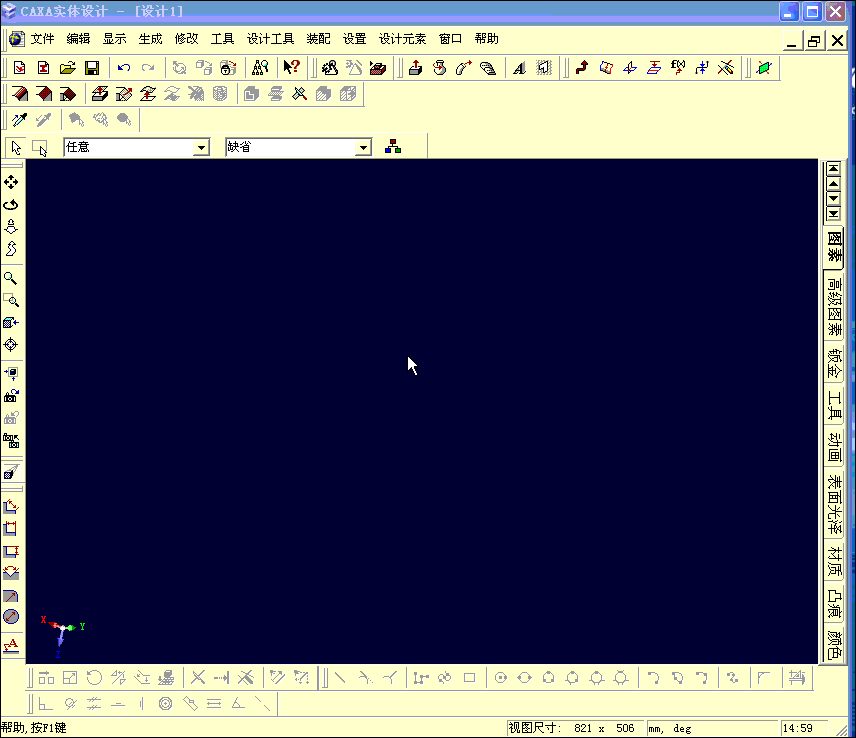Image resolution: width=856 pixels, height=738 pixels.
Task: Click the eyedropper pick-up tool icon
Action: pos(20,120)
